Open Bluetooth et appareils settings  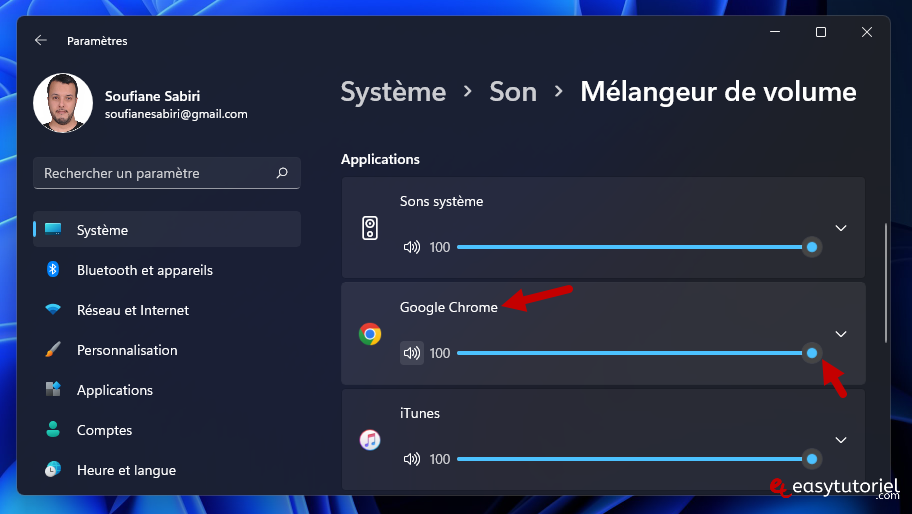tap(167, 270)
